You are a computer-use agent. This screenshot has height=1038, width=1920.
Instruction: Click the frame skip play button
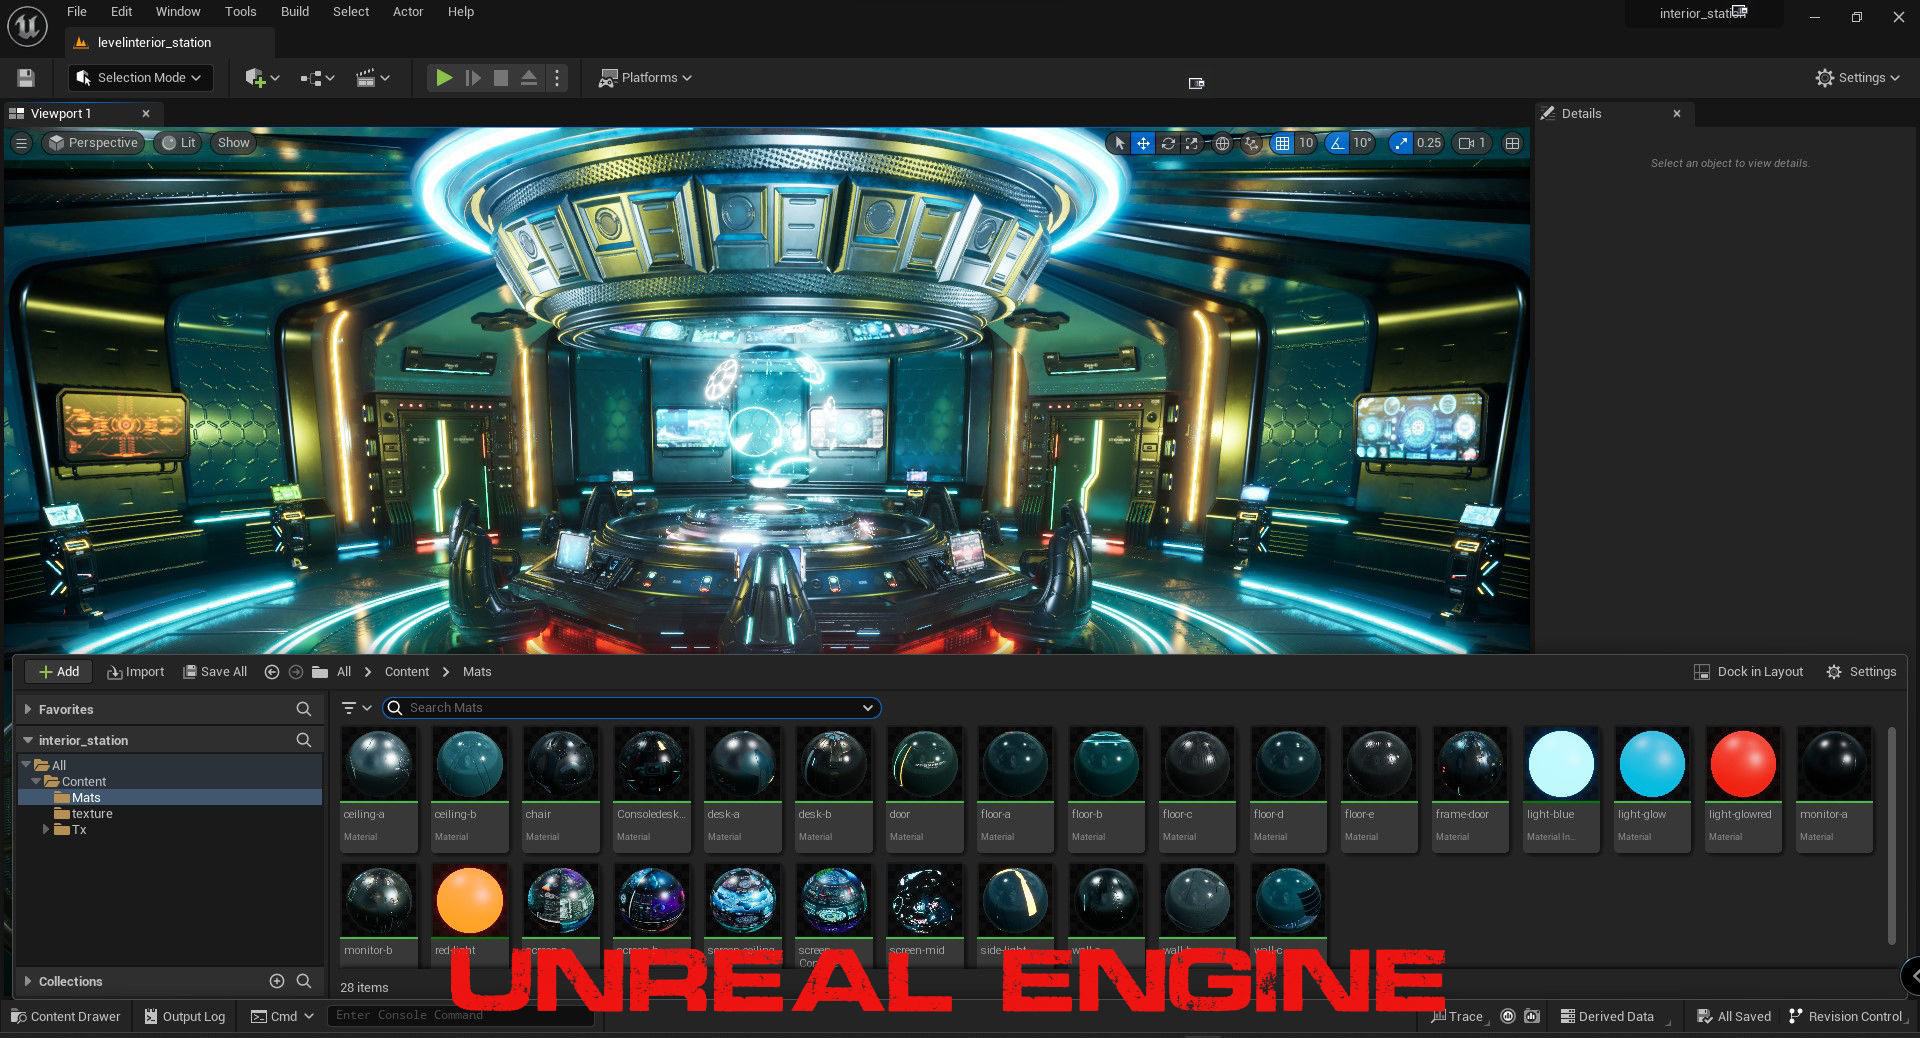click(x=473, y=78)
